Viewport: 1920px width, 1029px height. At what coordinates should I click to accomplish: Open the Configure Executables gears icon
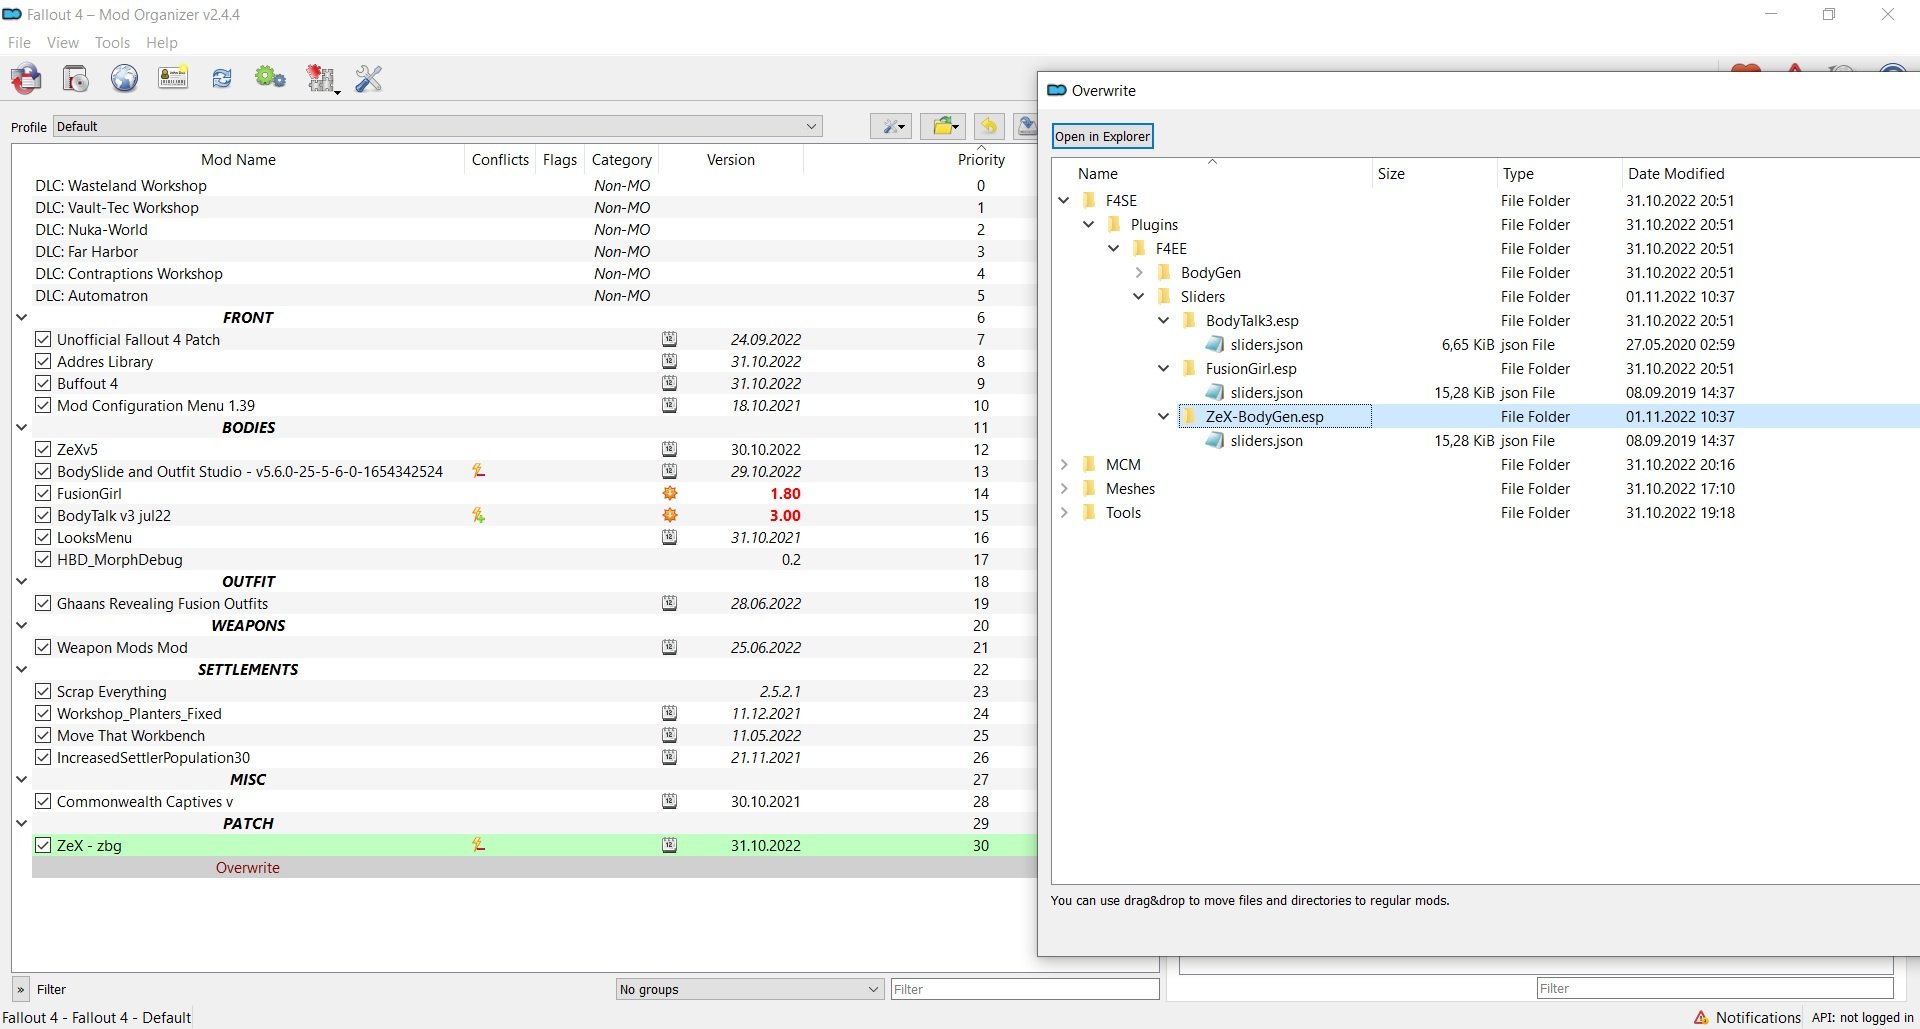pos(270,77)
